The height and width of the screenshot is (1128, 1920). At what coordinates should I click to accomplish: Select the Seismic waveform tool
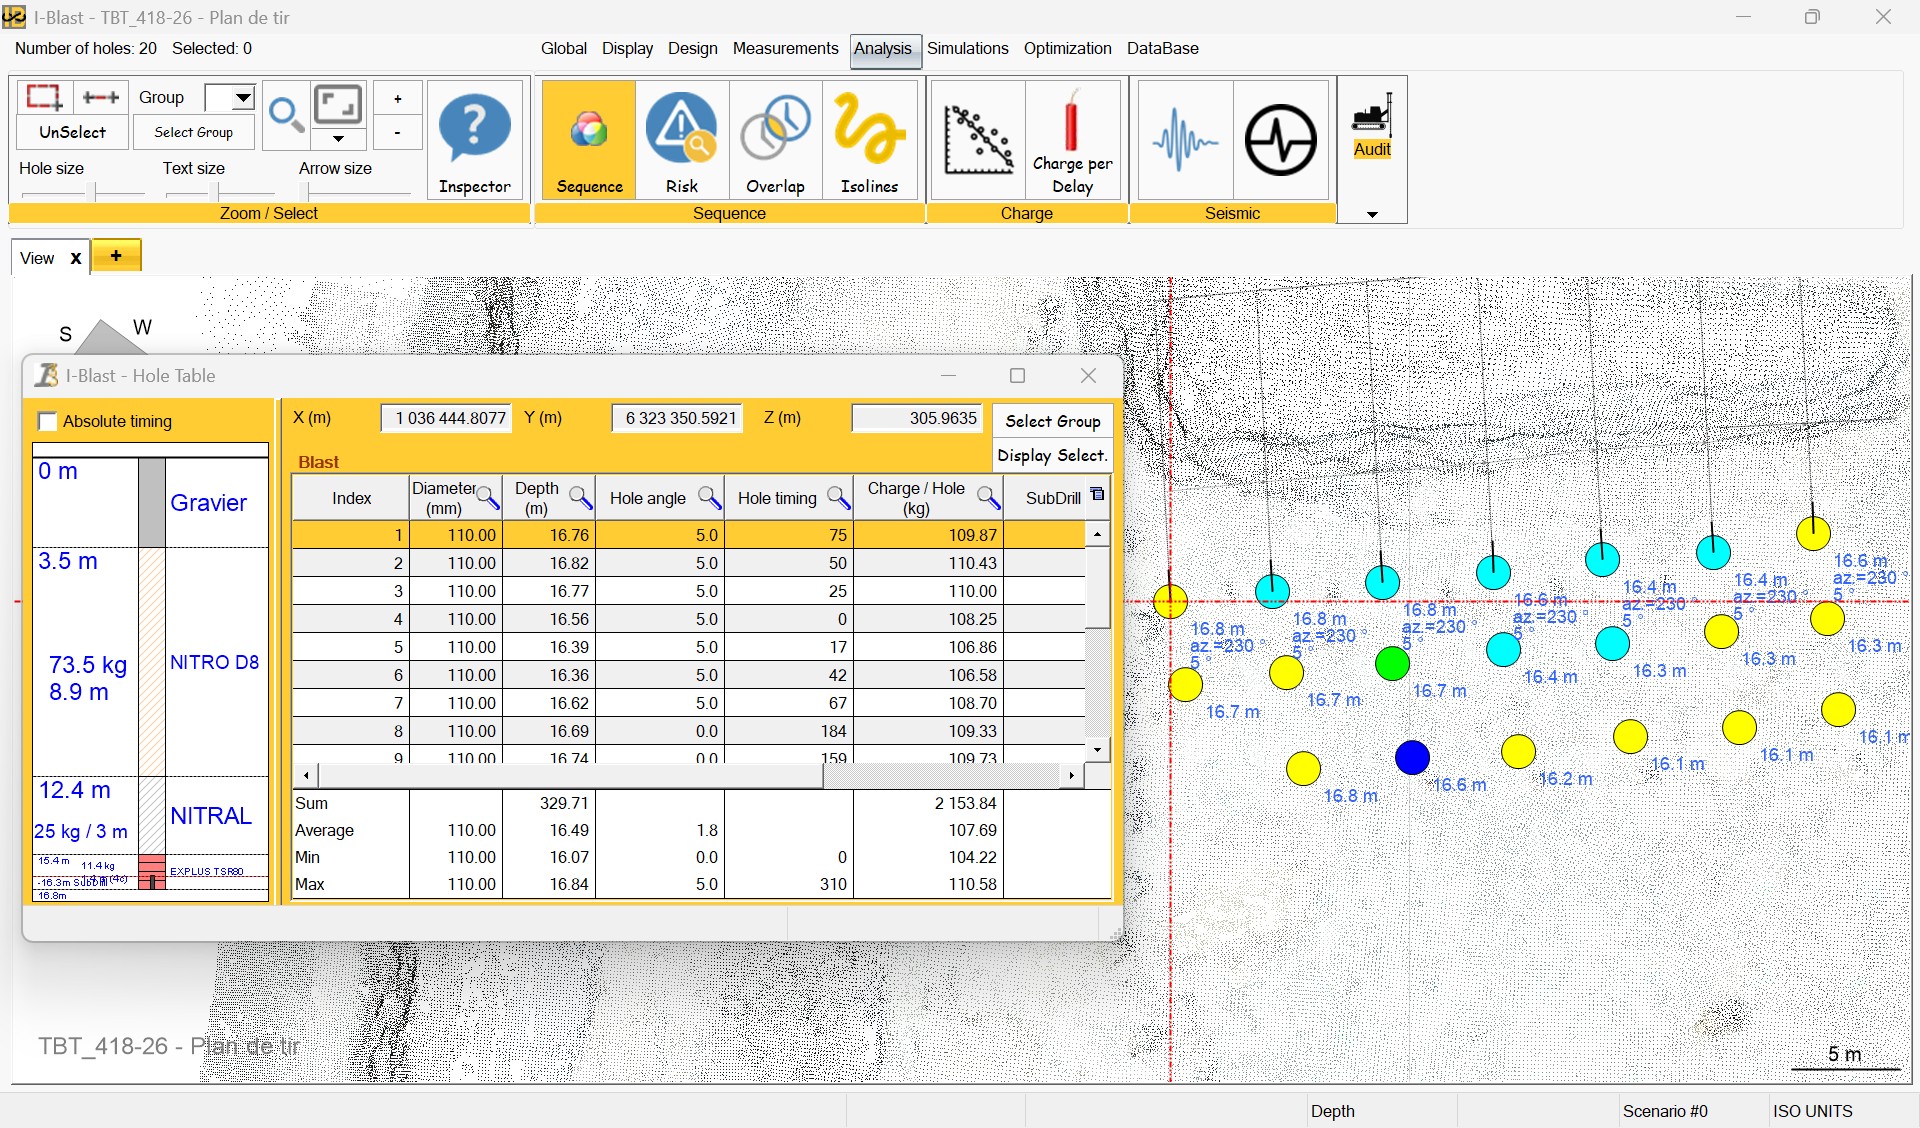(1184, 140)
